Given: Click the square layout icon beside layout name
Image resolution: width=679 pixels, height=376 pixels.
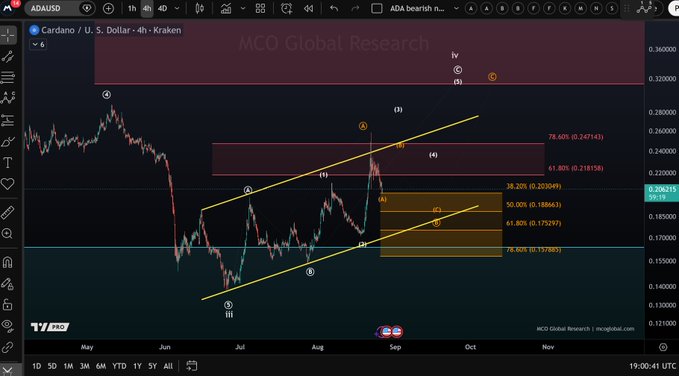Looking at the screenshot, I should 377,8.
